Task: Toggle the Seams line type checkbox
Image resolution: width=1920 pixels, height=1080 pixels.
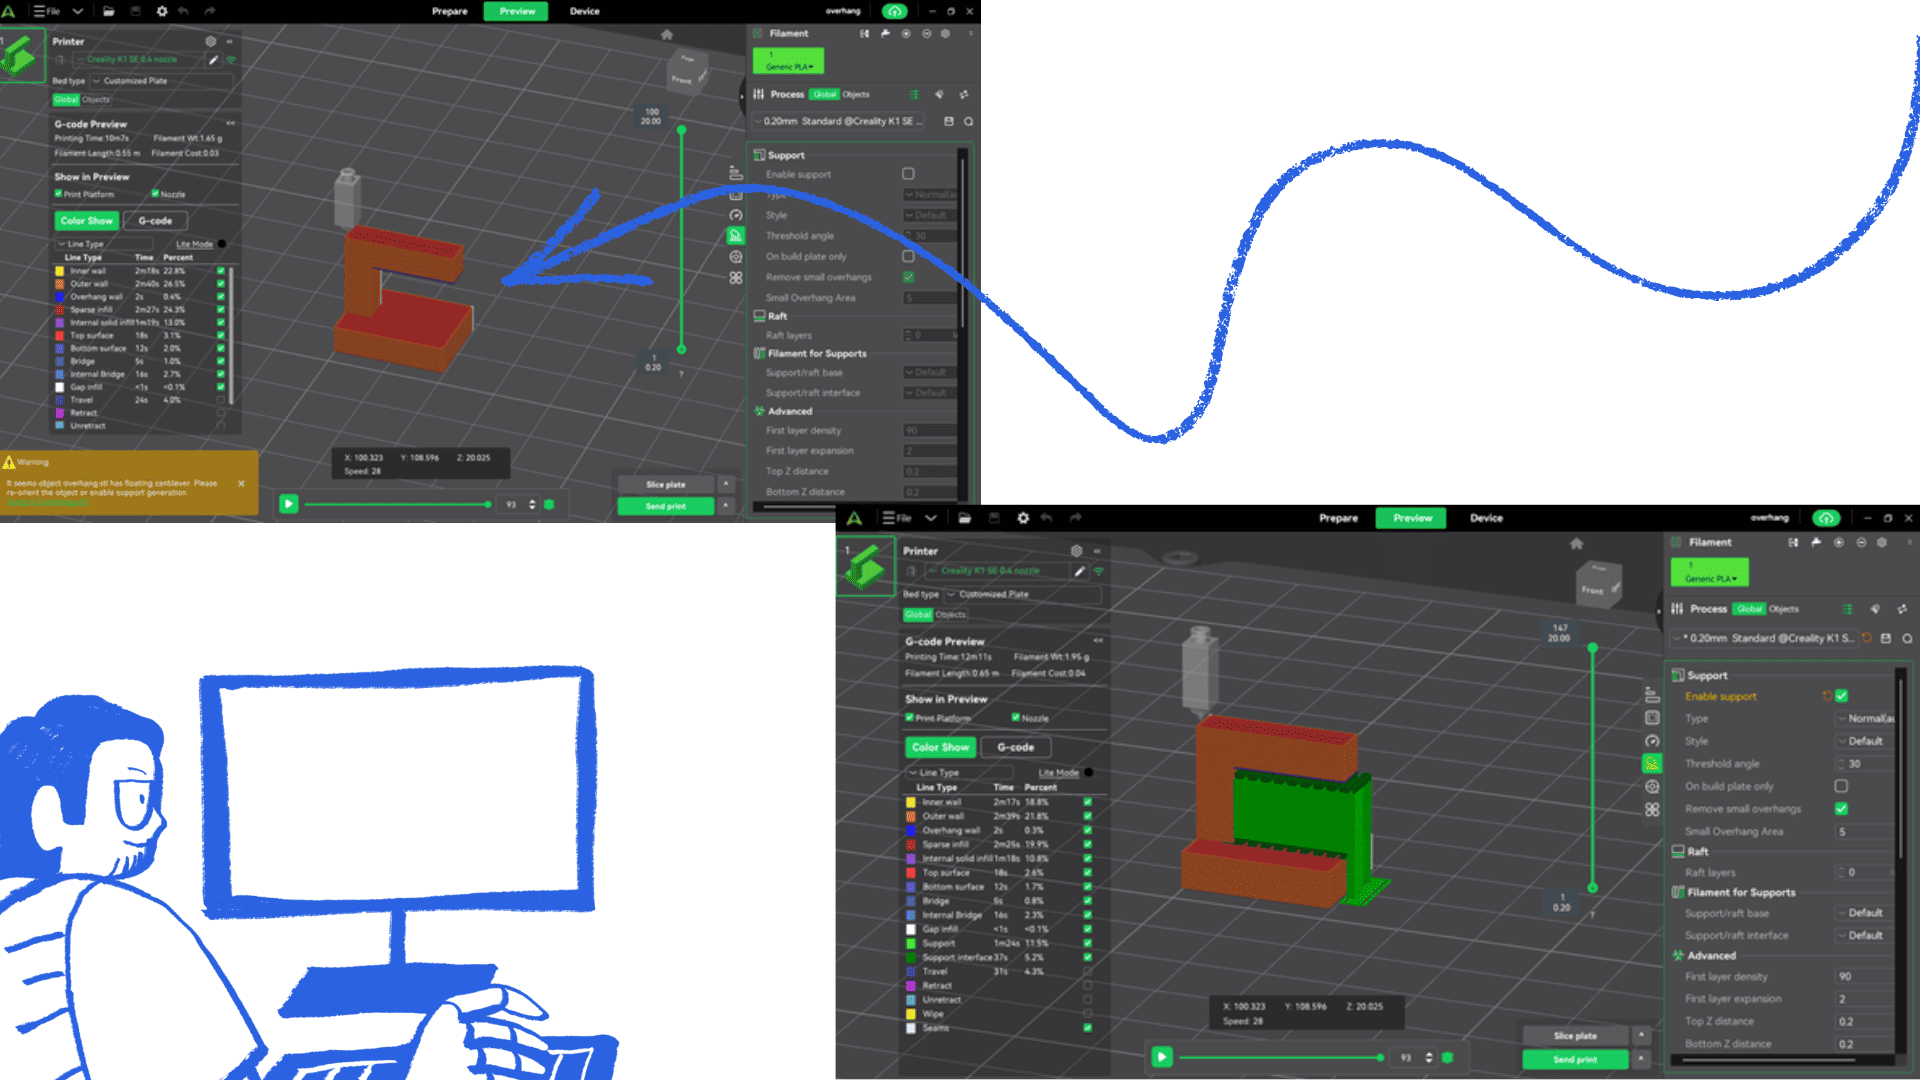Action: (x=1087, y=1028)
